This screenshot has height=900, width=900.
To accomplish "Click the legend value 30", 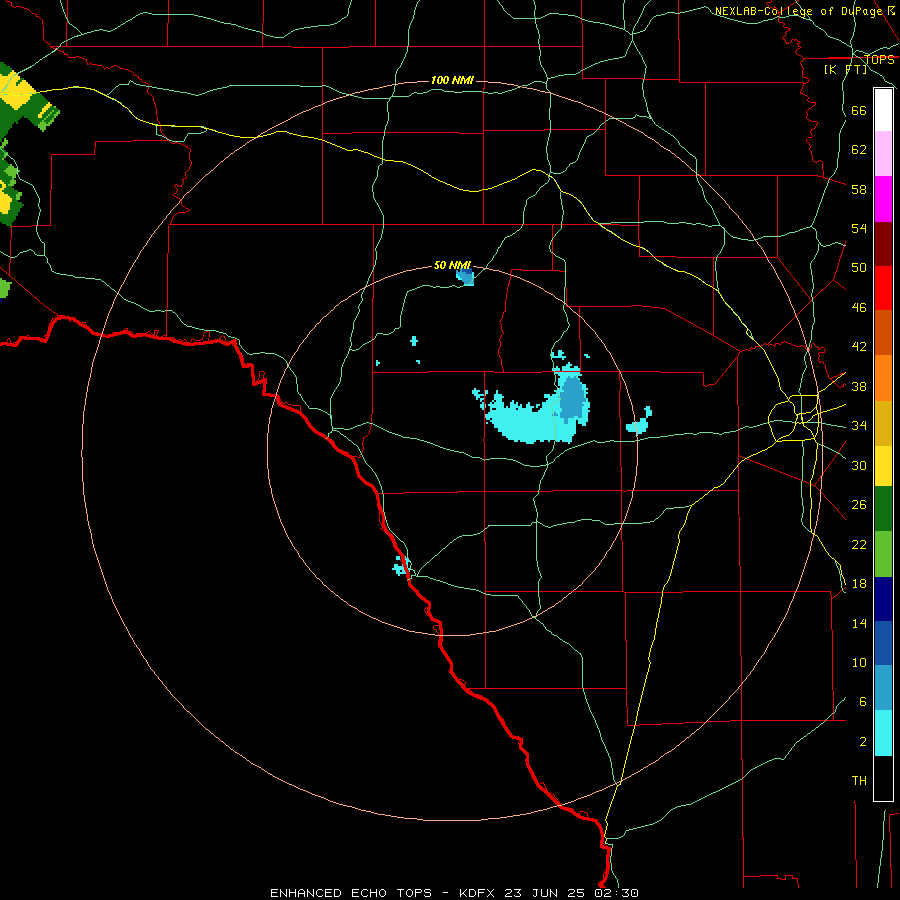I will point(859,465).
